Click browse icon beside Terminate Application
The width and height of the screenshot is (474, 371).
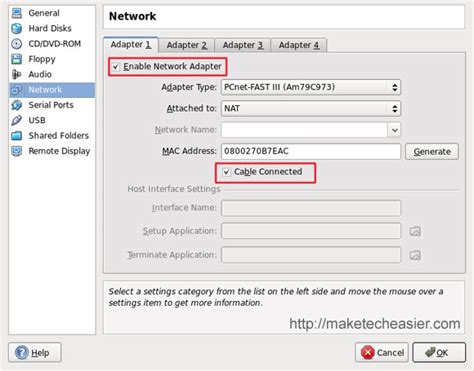[415, 255]
